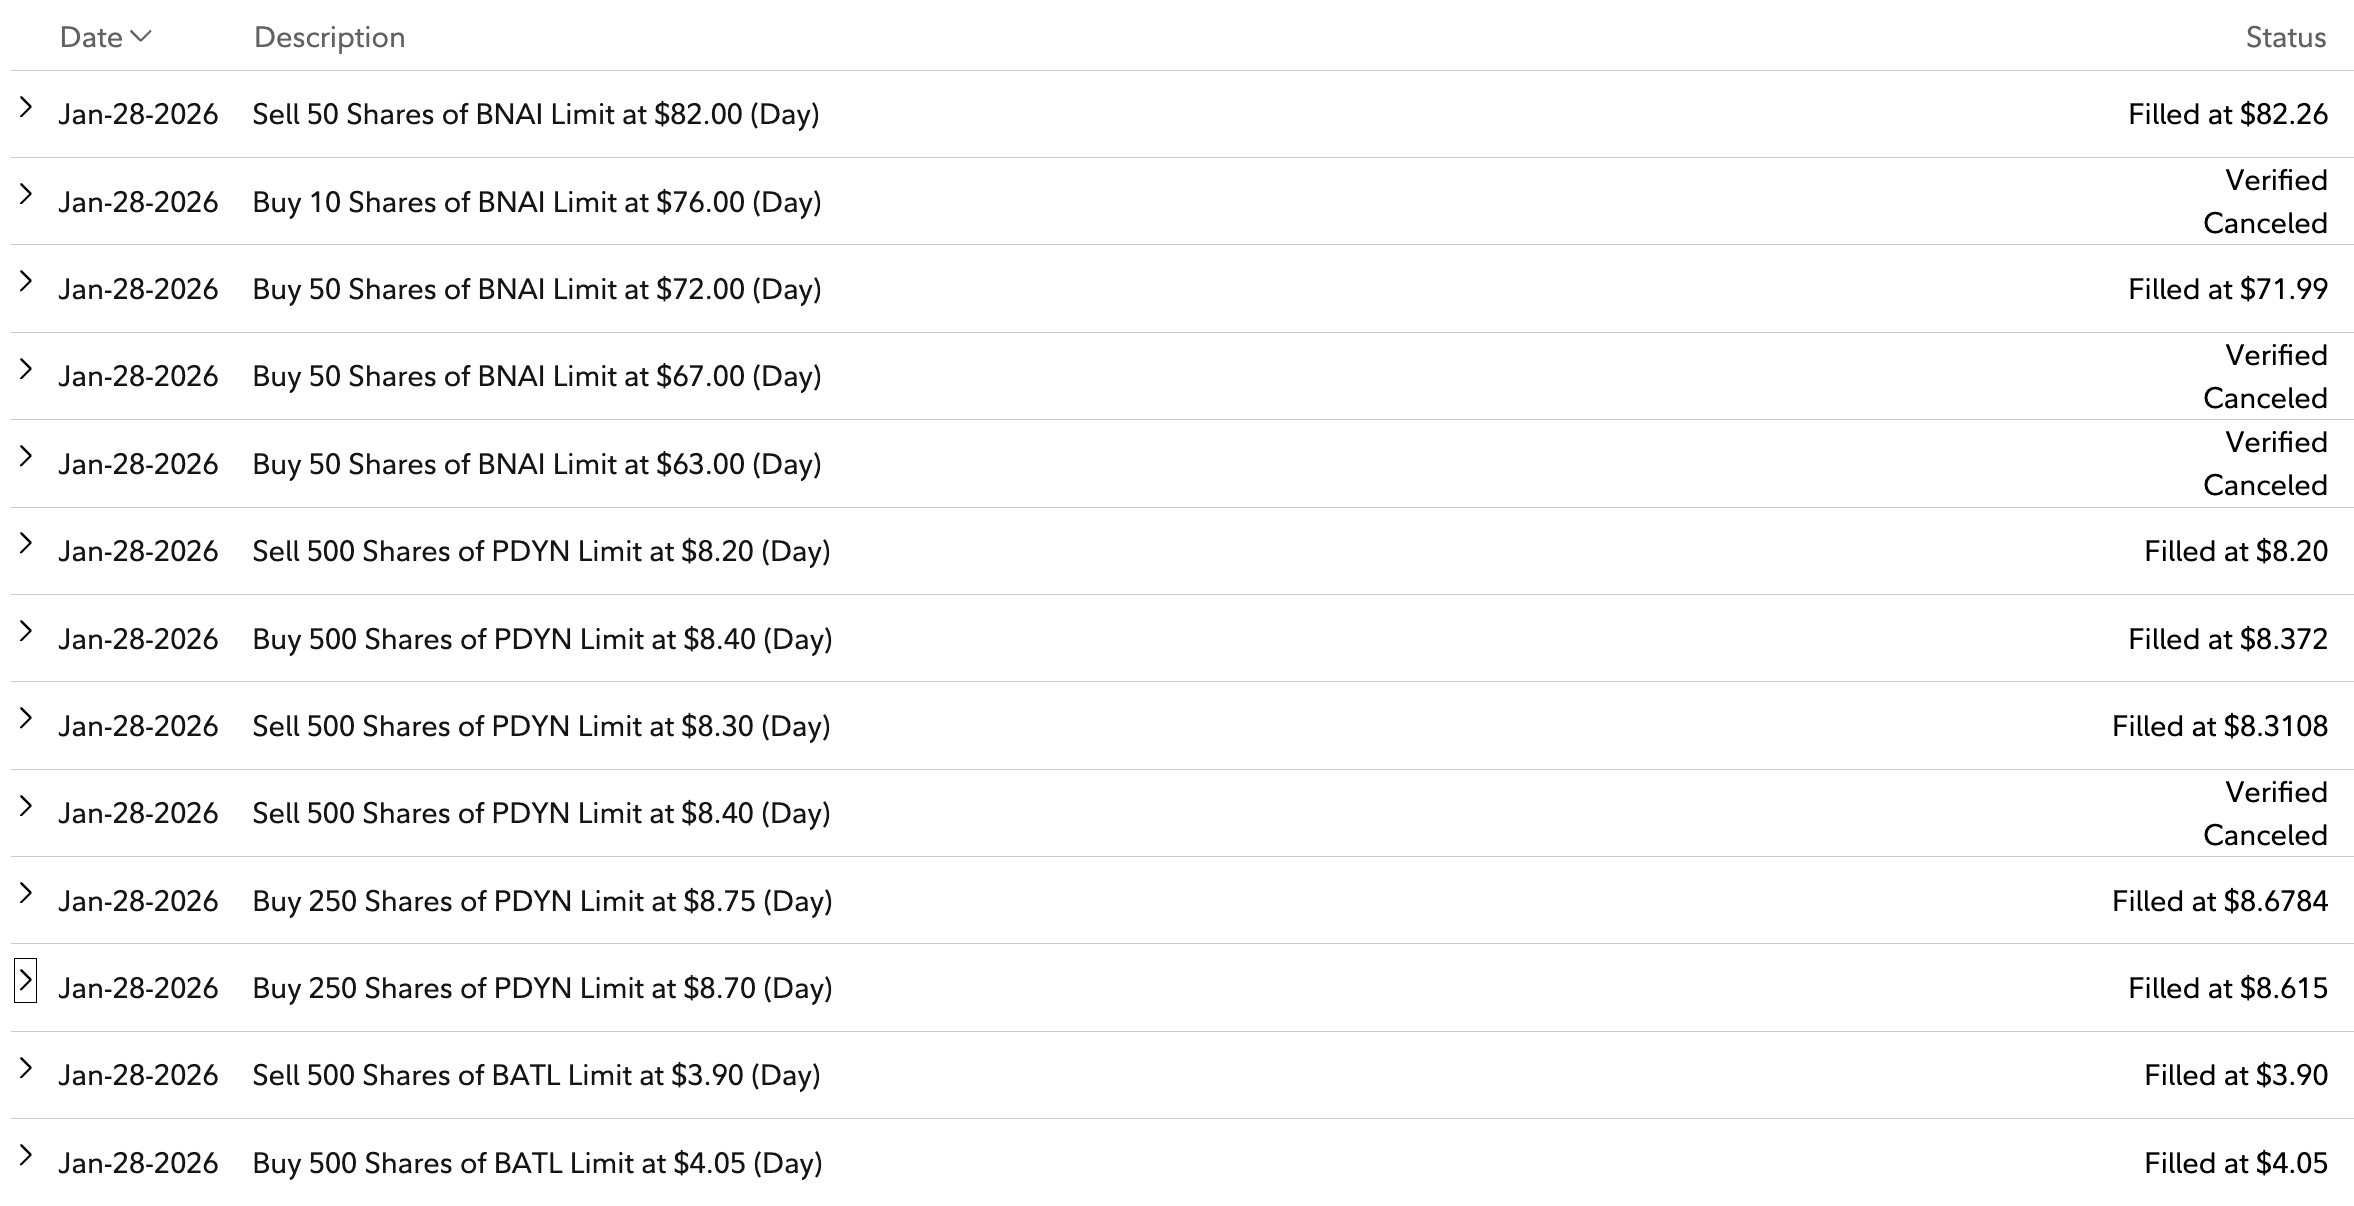Expand the Sell 500 PDYN at $8.40 order
Image resolution: width=2354 pixels, height=1206 pixels.
click(26, 805)
